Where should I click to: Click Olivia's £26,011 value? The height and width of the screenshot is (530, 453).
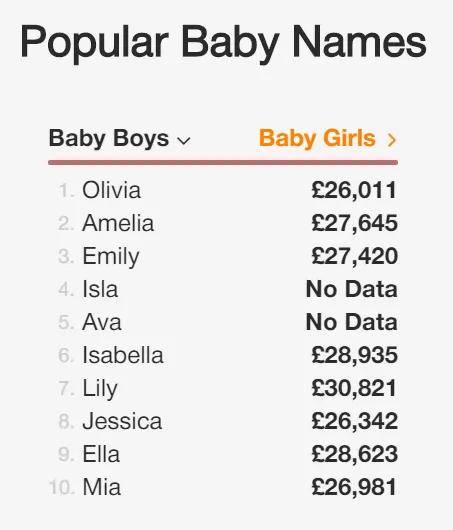[x=354, y=191]
